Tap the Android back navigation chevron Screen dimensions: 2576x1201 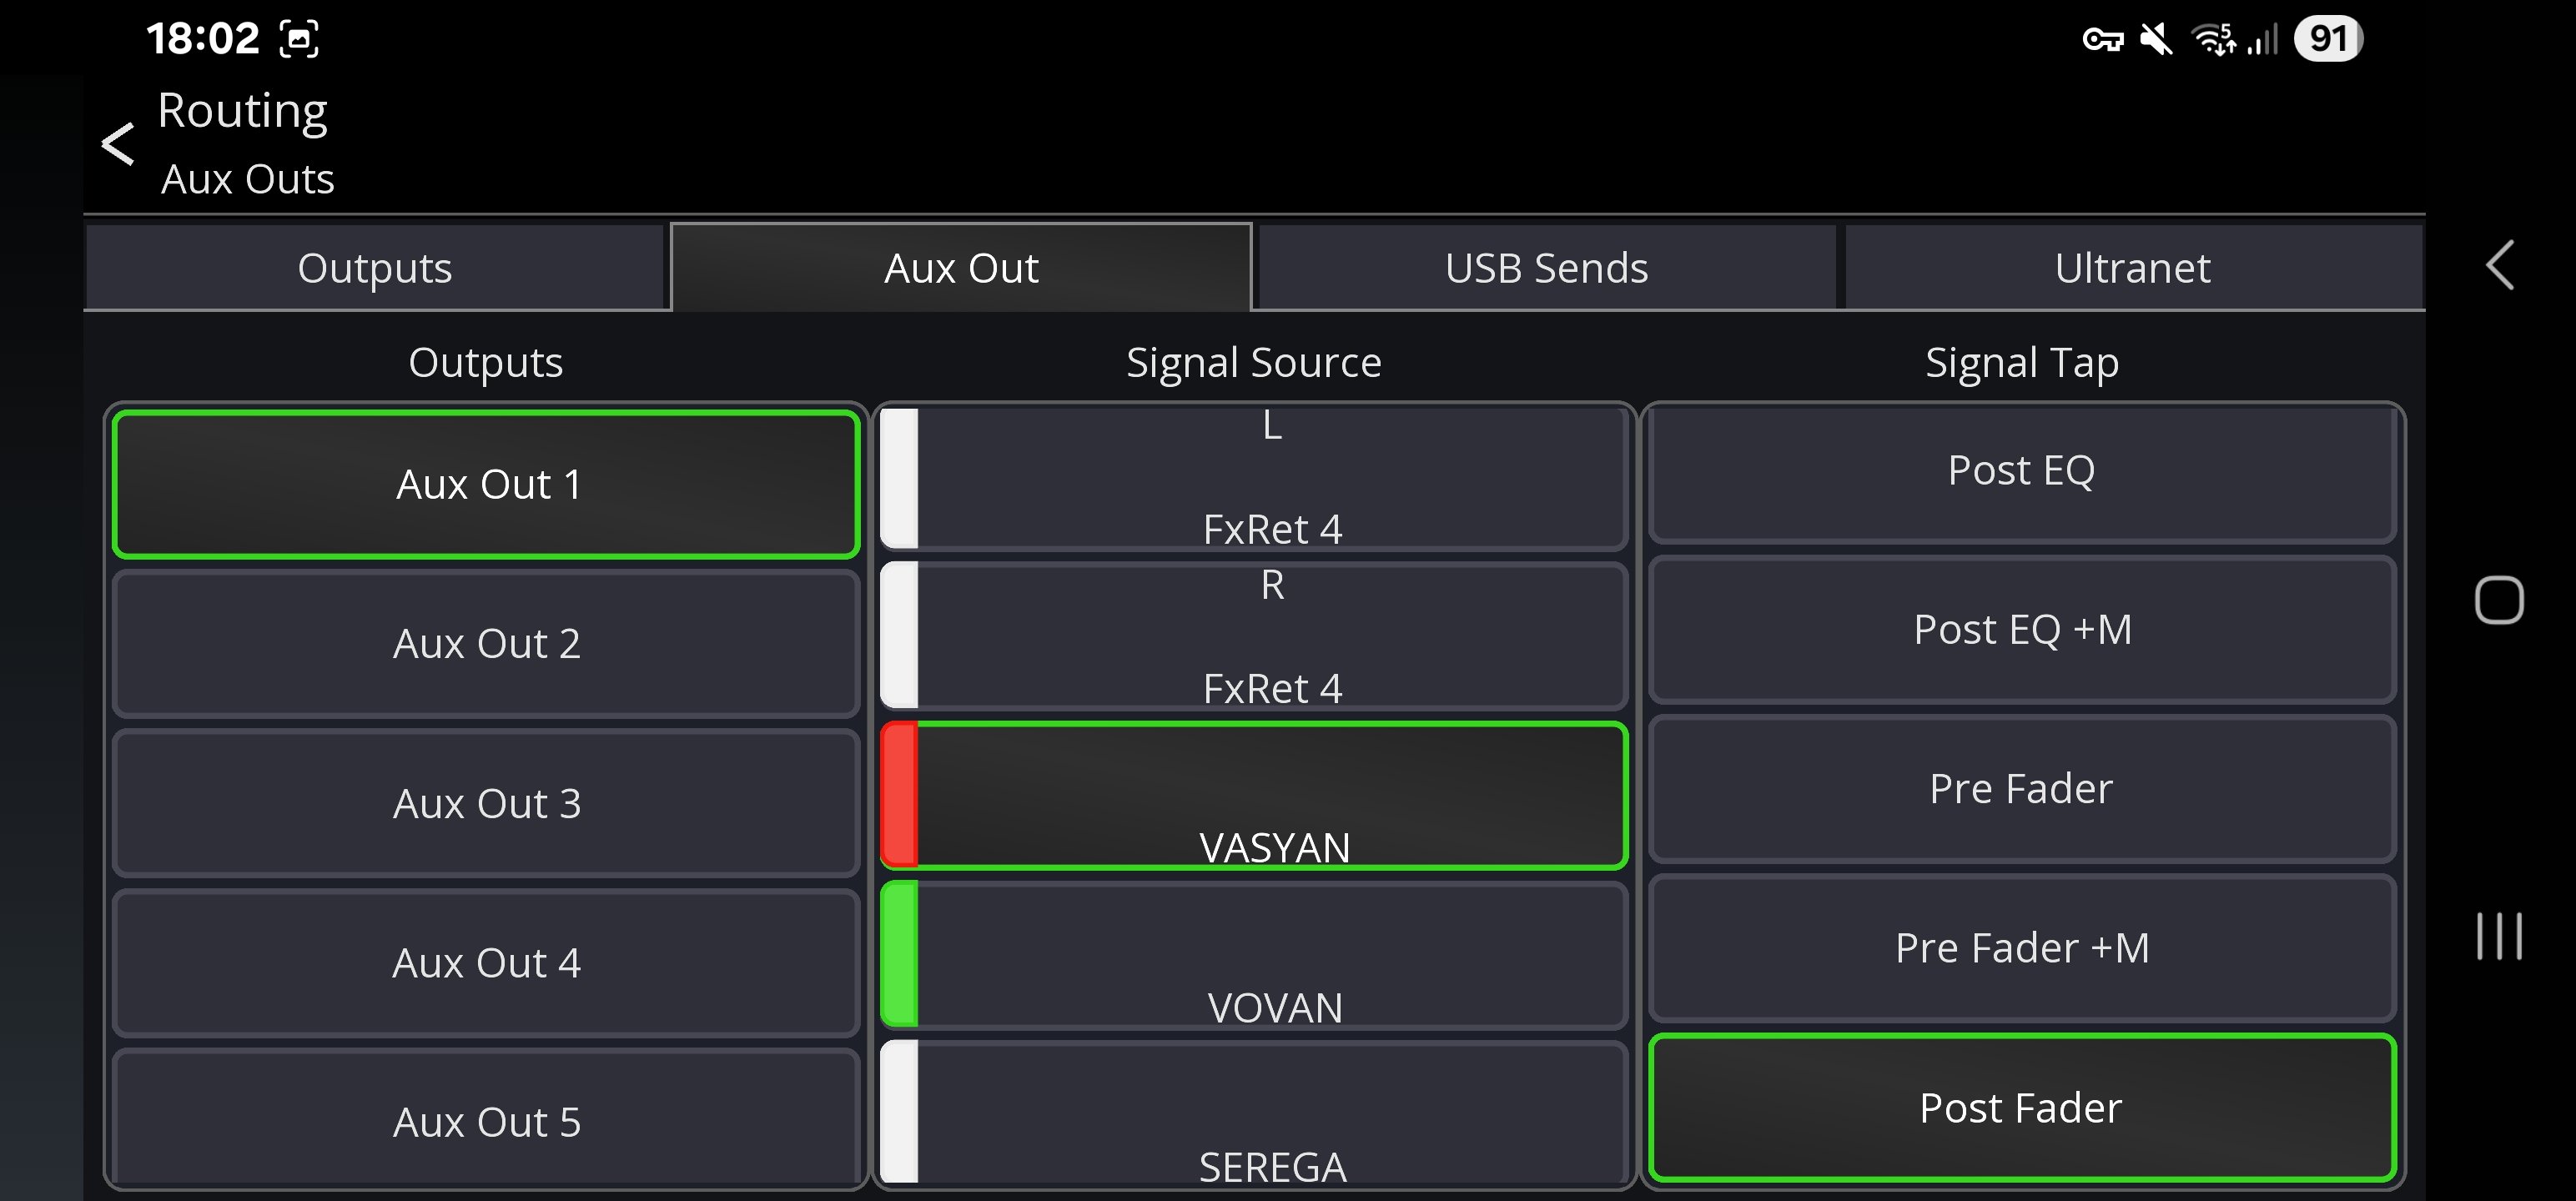[x=2499, y=266]
